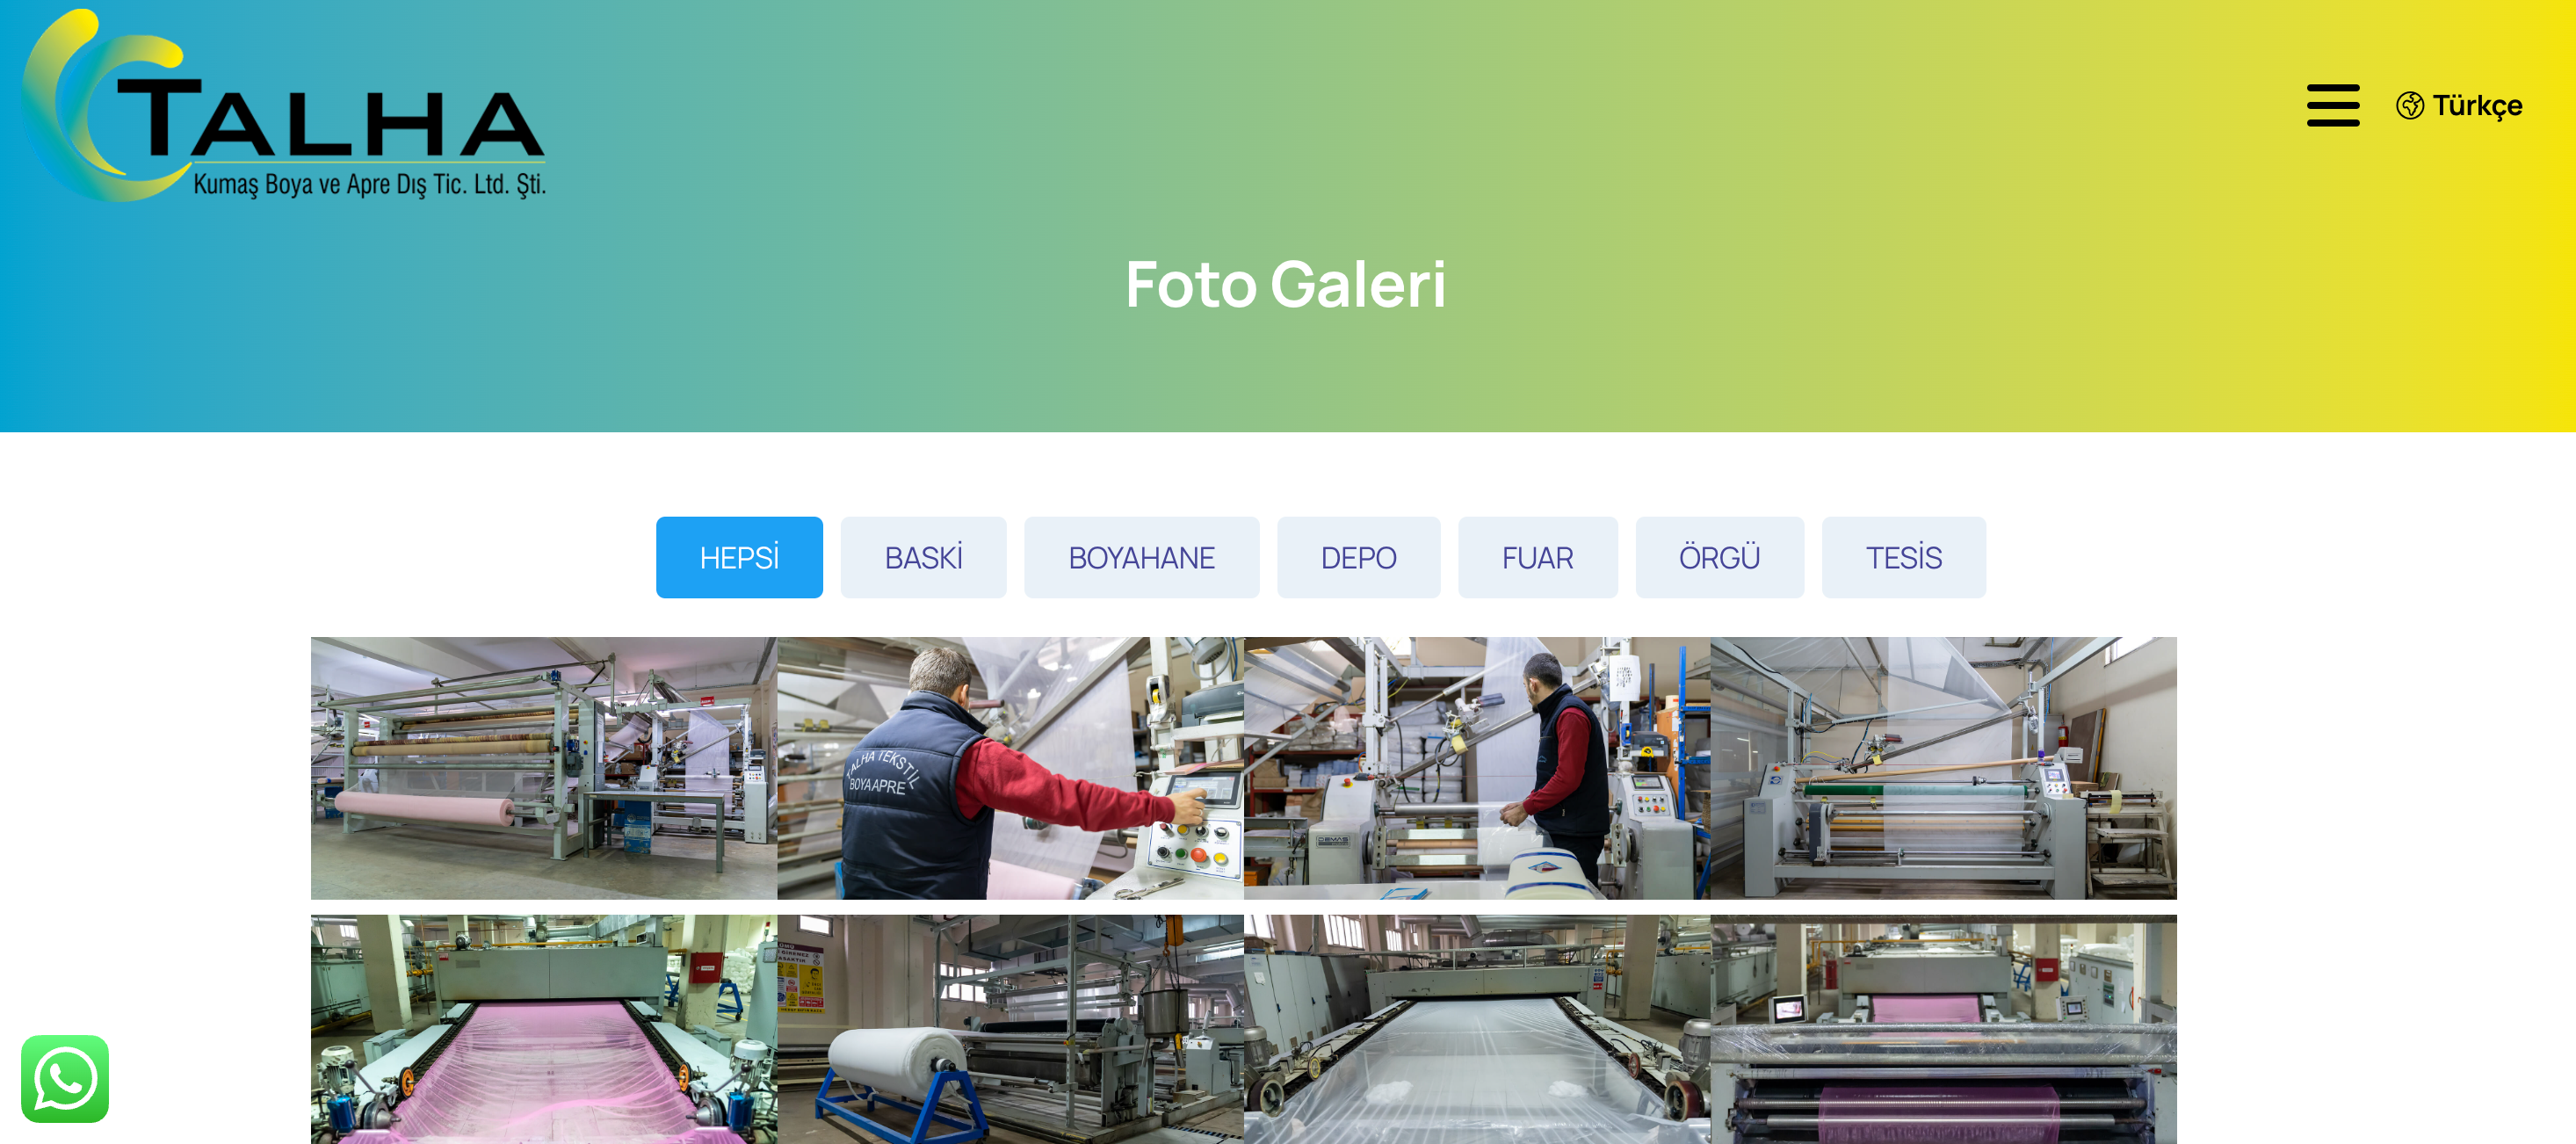This screenshot has width=2576, height=1144.
Task: Select the HEPSİ filter tab
Action: 739,557
